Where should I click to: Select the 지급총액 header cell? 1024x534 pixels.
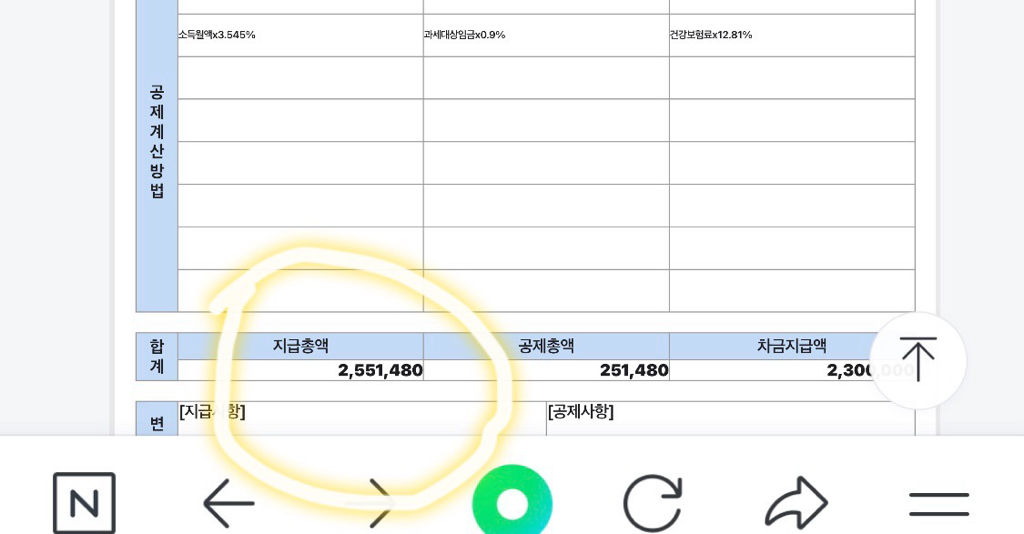click(x=300, y=346)
